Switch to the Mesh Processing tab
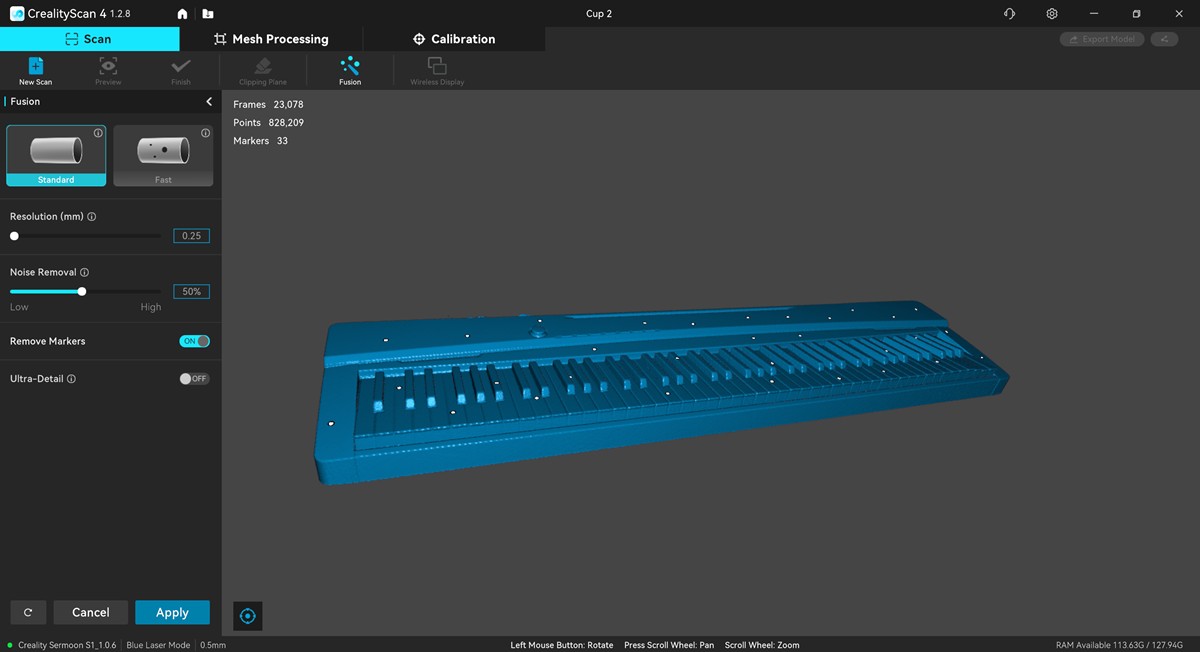 (271, 39)
